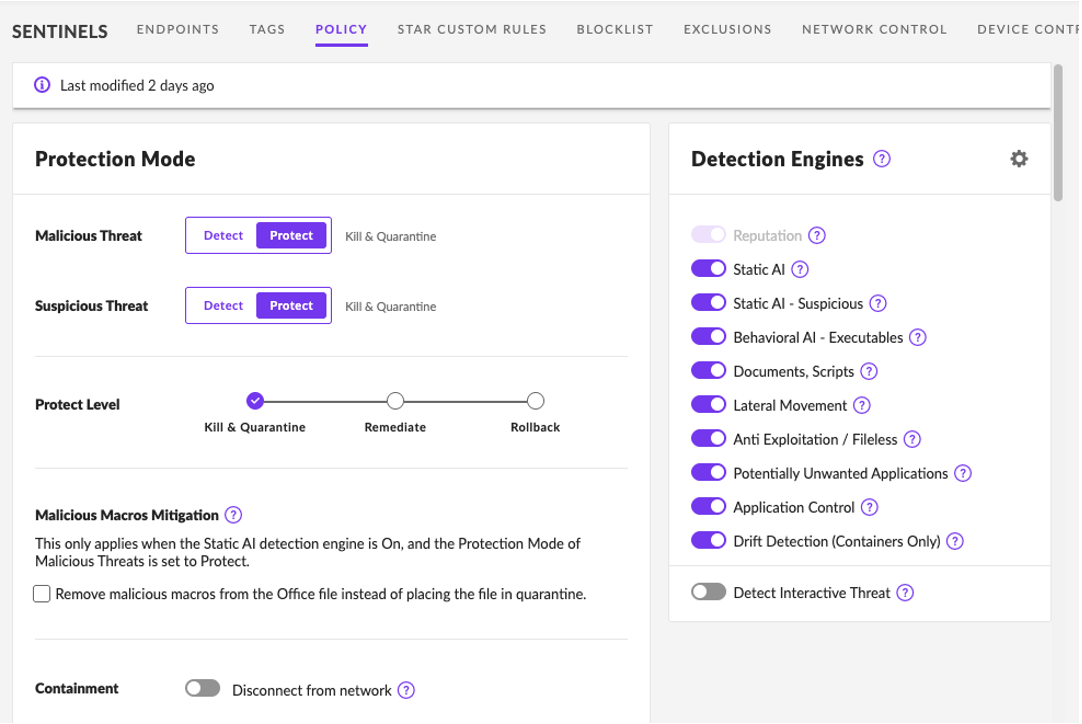Click help icon for Detect Interactive Threat
1082x724 pixels.
[905, 593]
